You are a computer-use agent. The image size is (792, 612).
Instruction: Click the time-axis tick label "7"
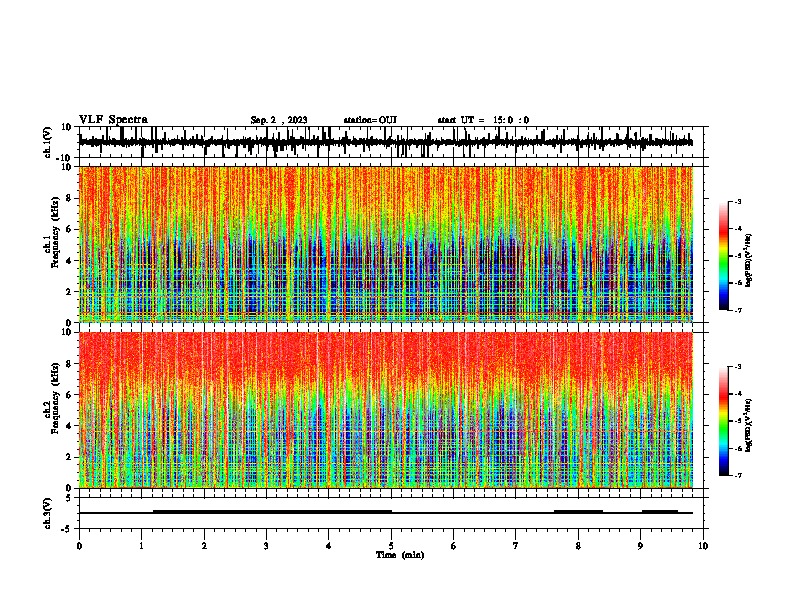[x=516, y=546]
